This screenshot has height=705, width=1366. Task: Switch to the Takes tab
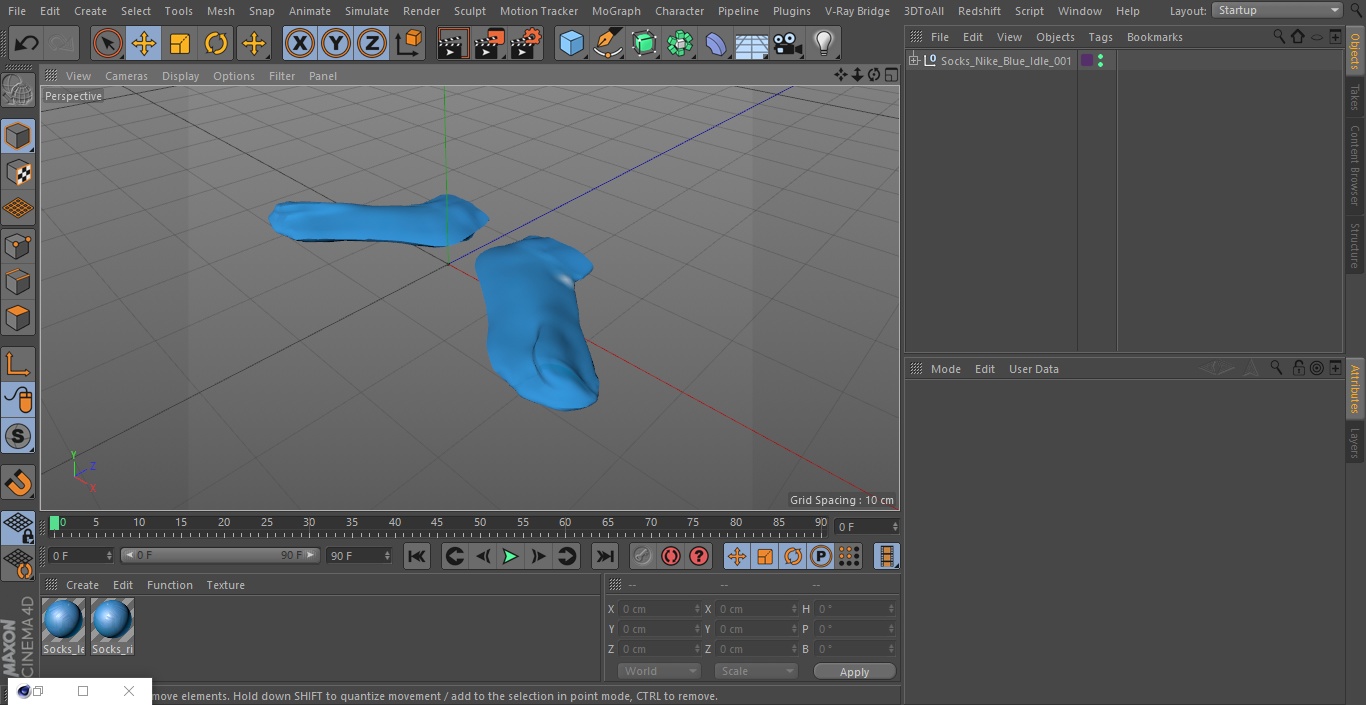point(1355,97)
